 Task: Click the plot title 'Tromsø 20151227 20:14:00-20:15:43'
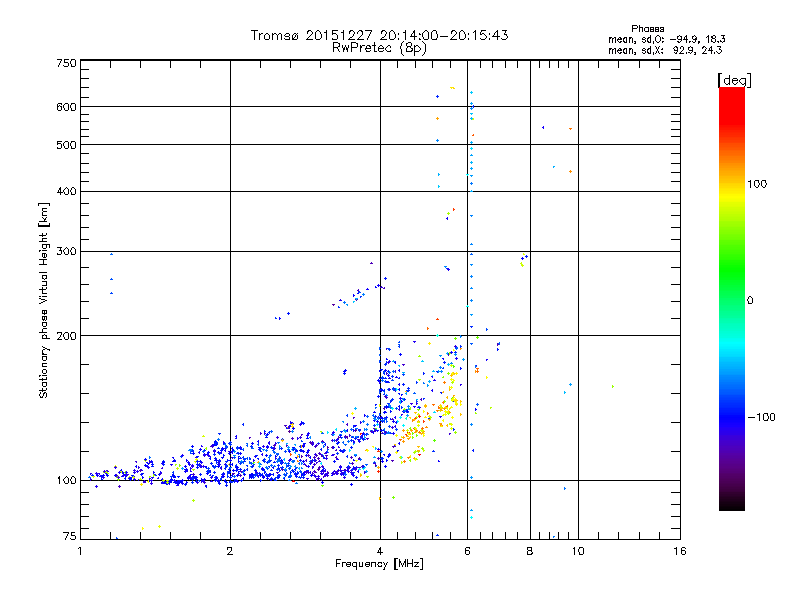pyautogui.click(x=379, y=35)
